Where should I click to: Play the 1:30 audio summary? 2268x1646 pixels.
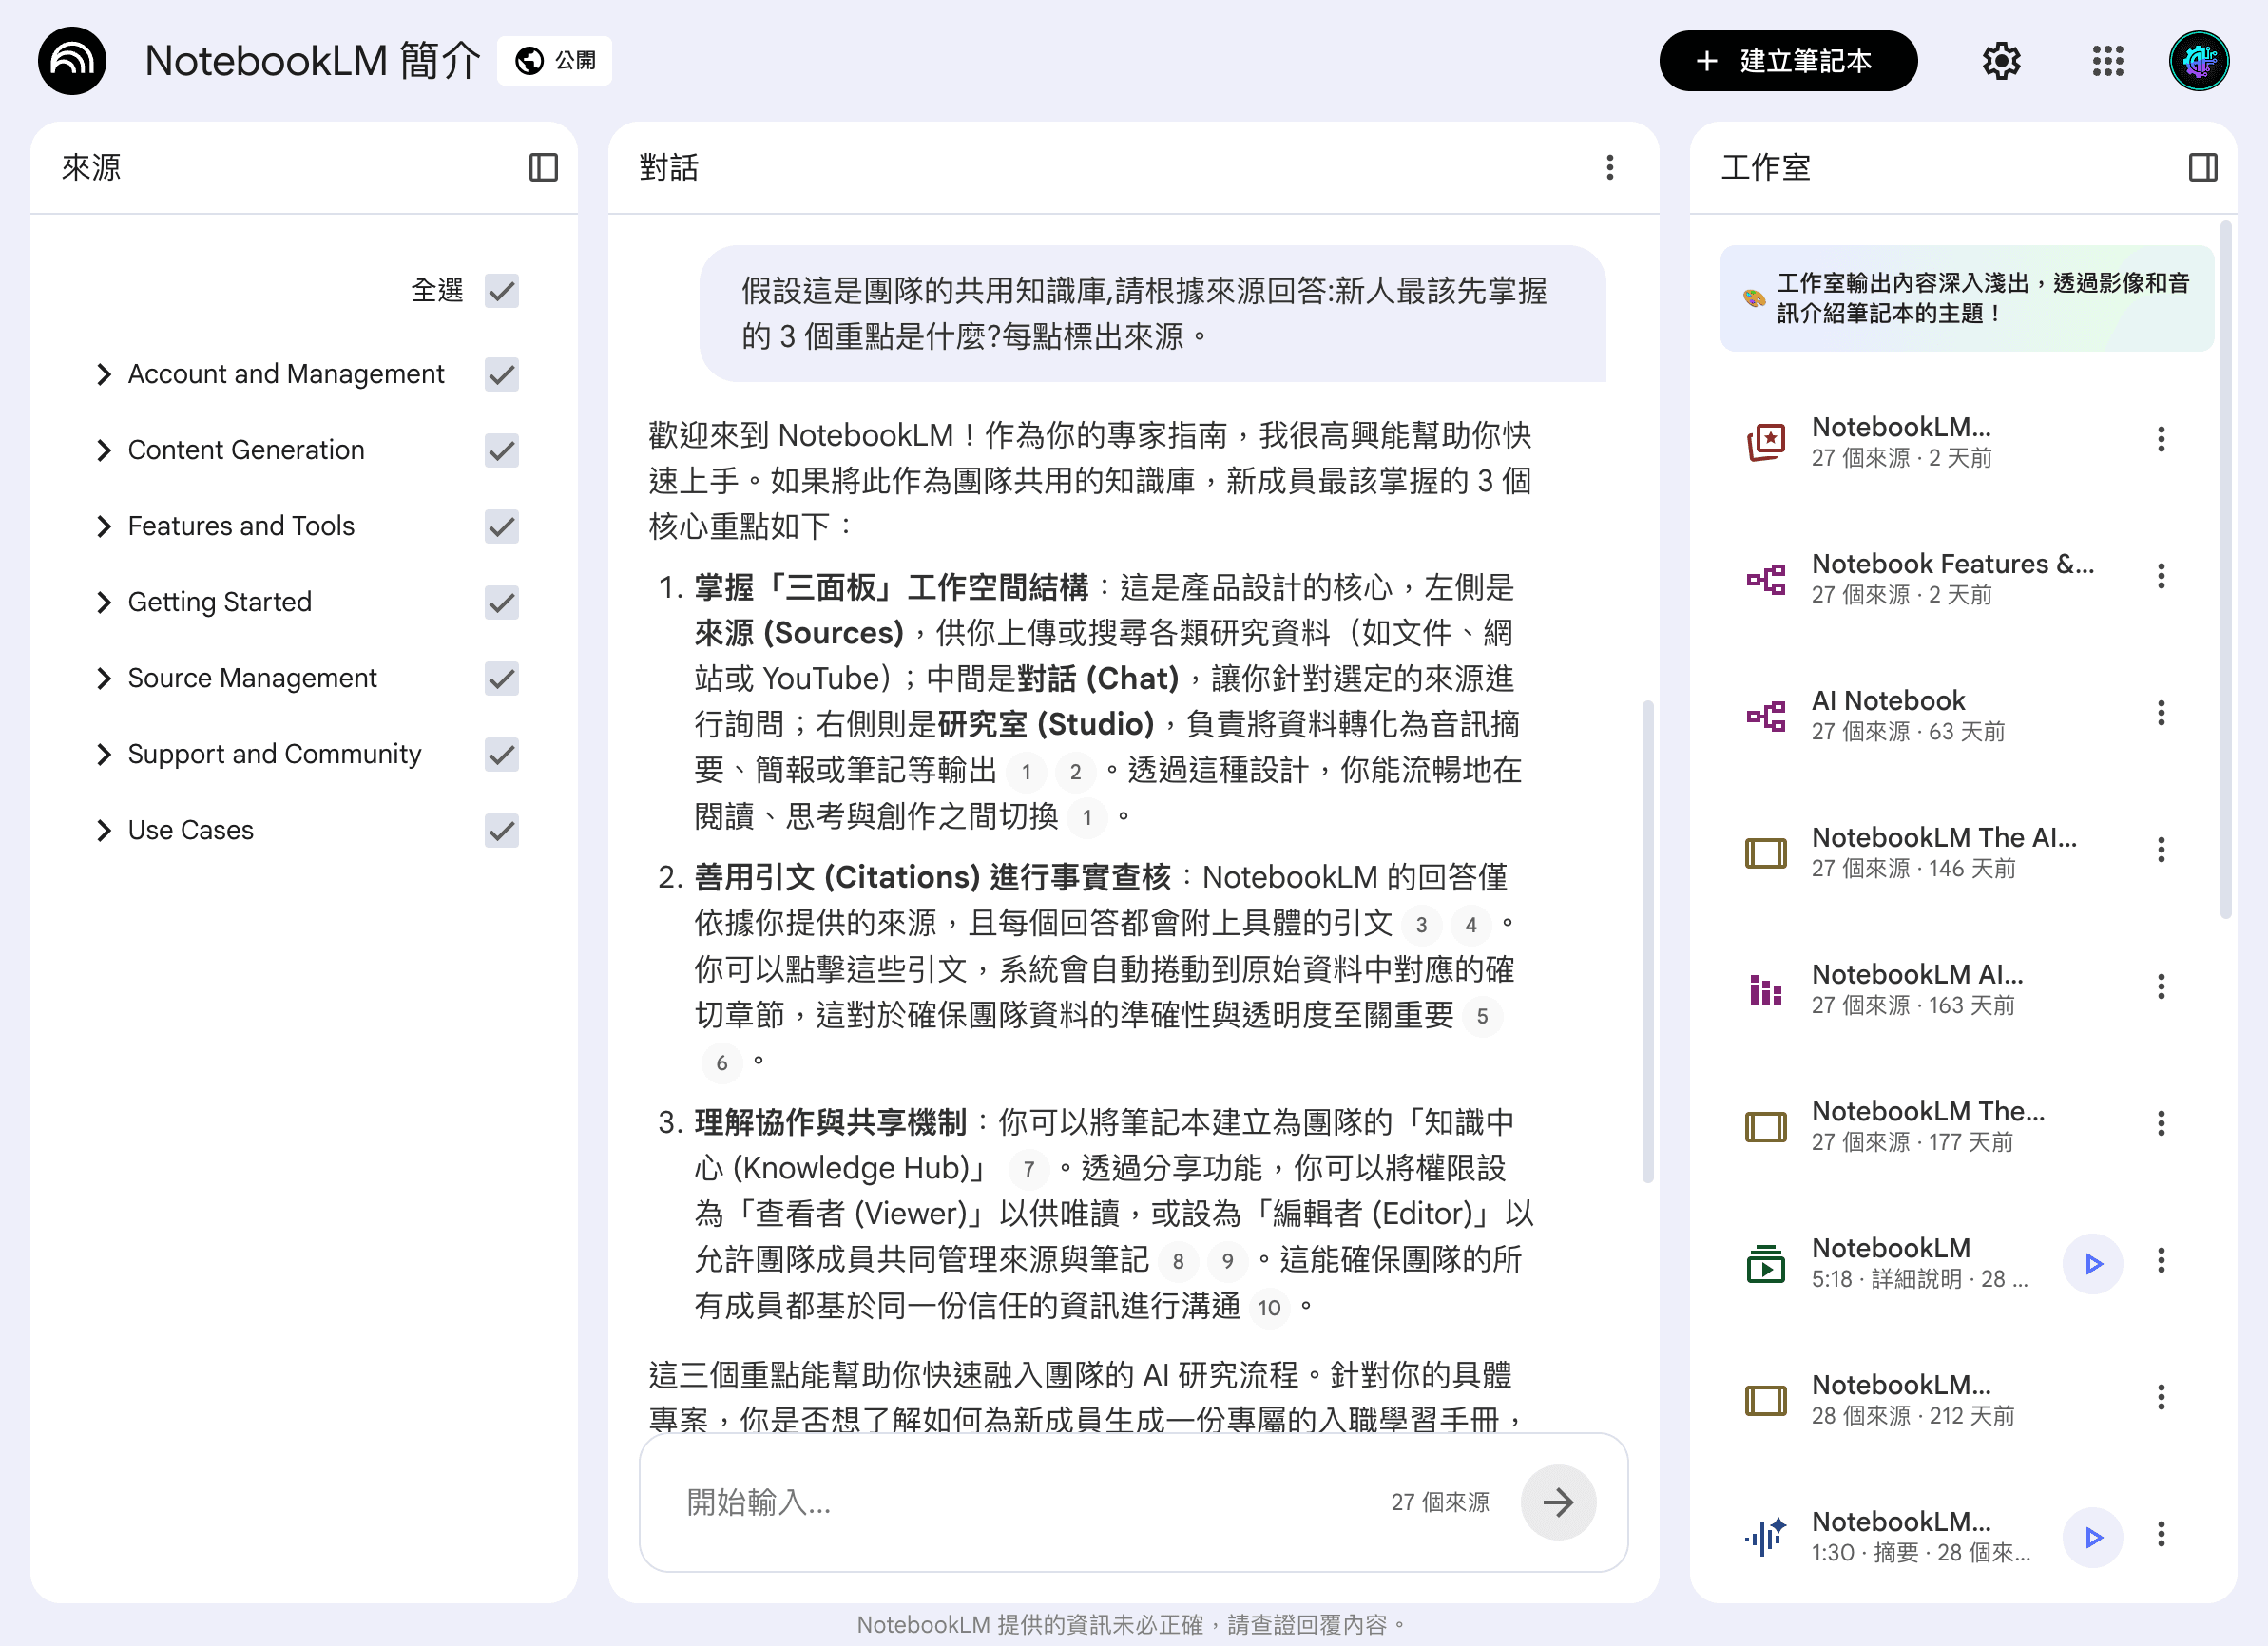(2092, 1537)
